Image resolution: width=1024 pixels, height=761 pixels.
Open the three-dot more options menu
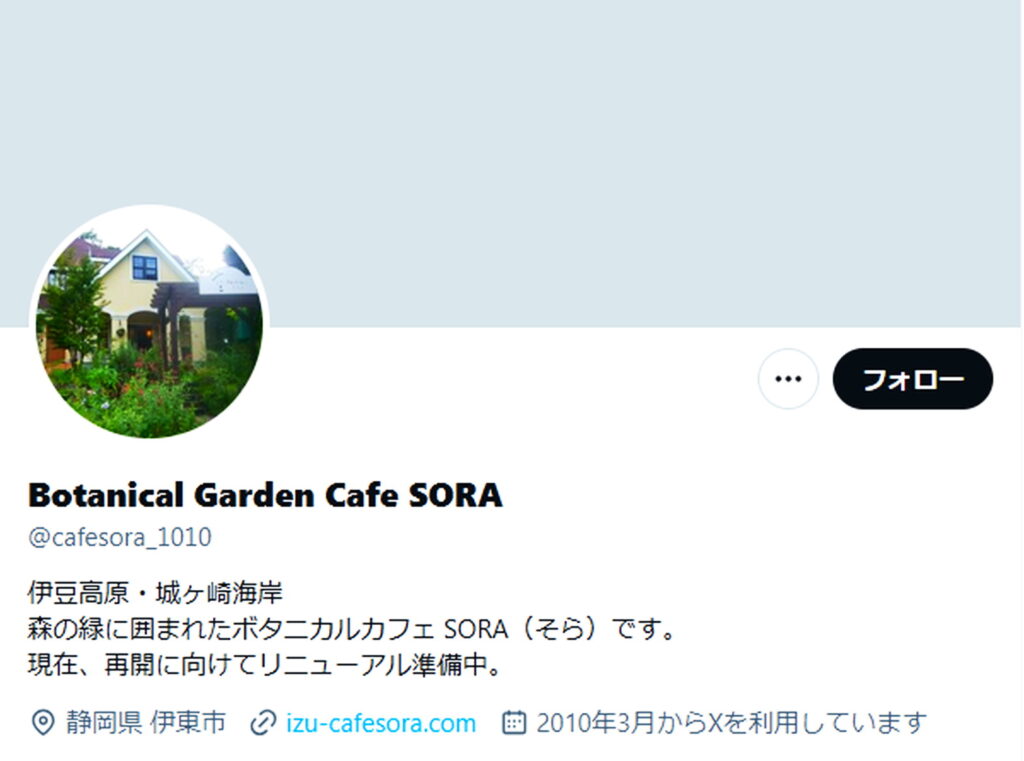(788, 379)
